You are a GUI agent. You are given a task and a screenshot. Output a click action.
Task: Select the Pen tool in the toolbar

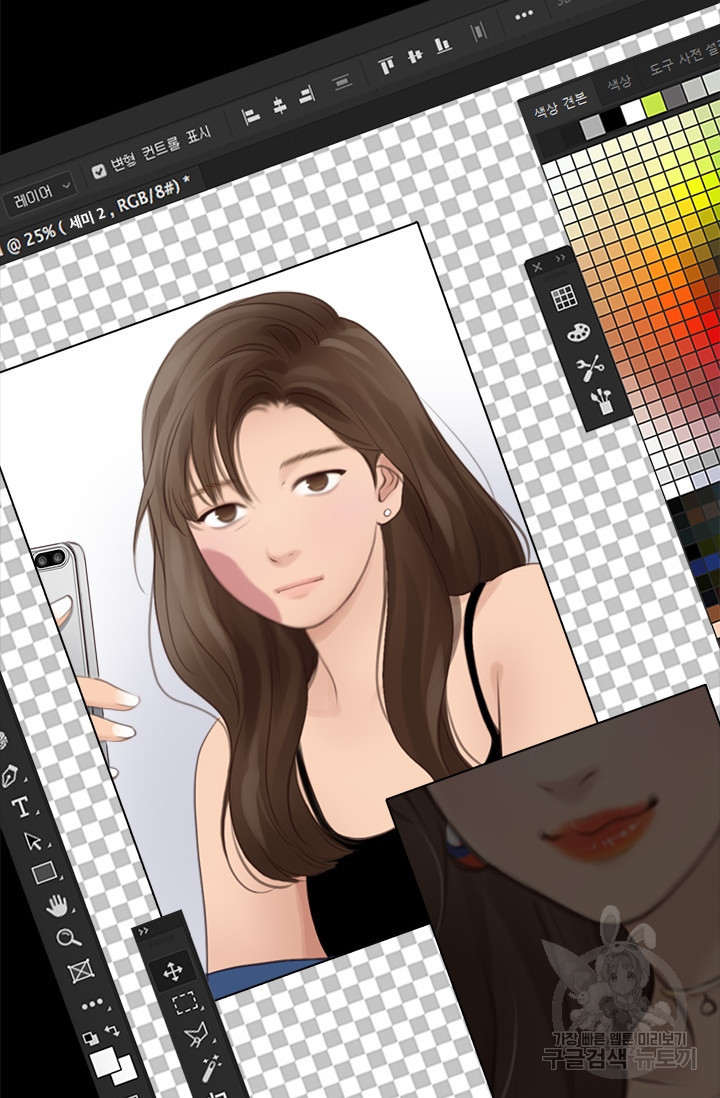(10, 775)
